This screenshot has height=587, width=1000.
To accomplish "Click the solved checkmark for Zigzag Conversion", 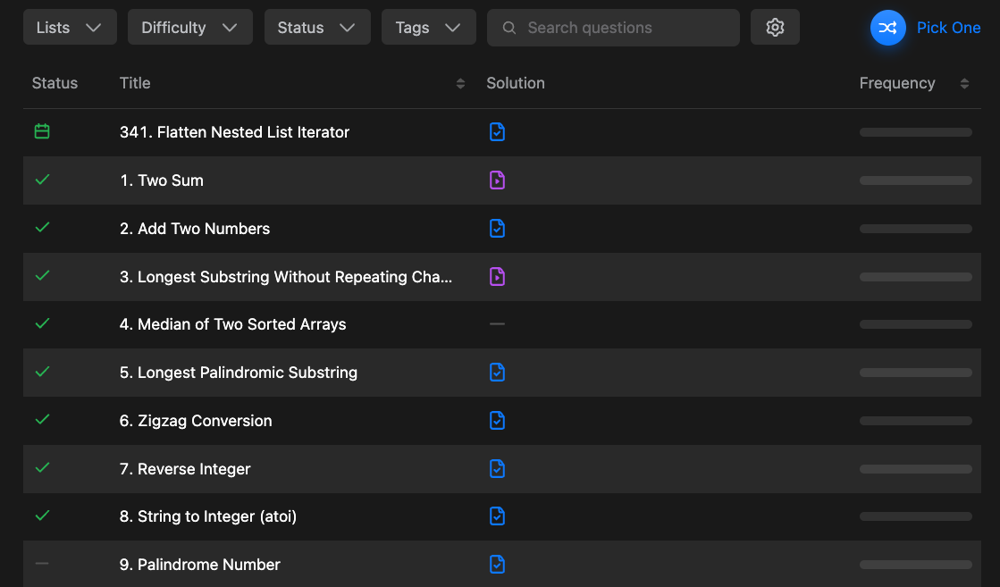I will click(x=42, y=420).
